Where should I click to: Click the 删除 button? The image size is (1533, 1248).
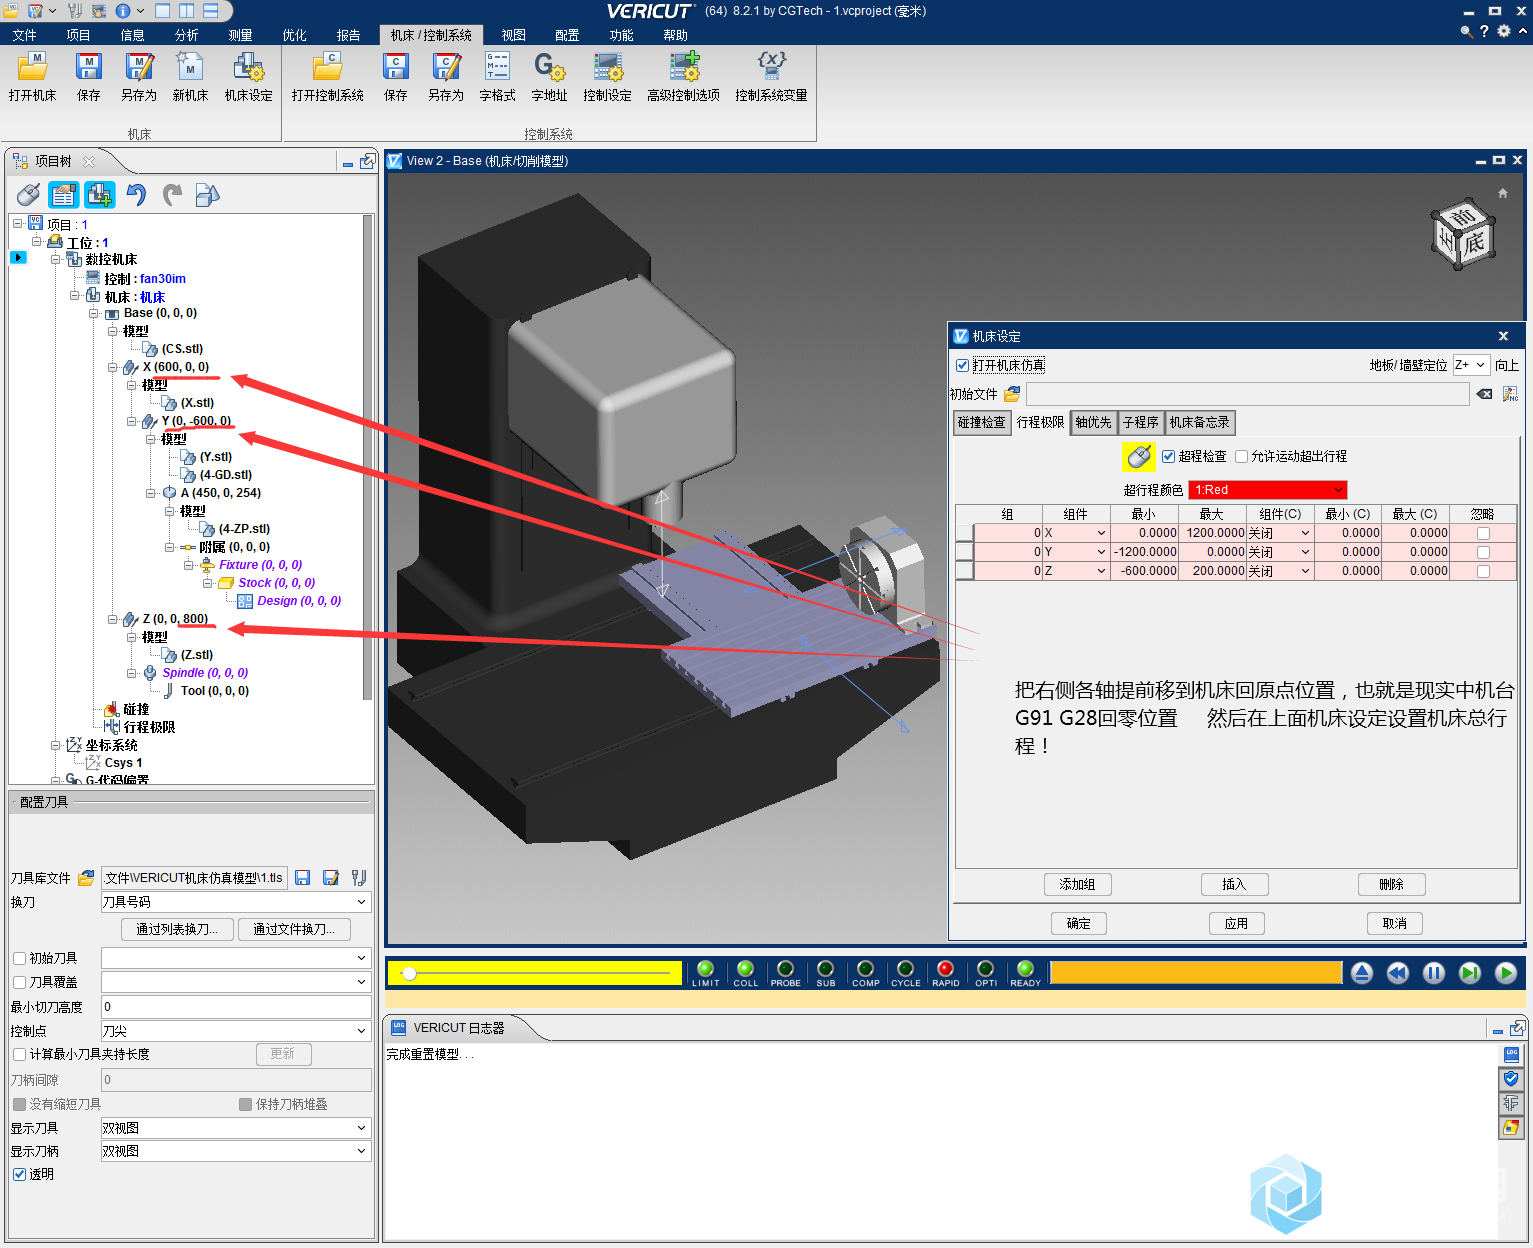tap(1391, 884)
